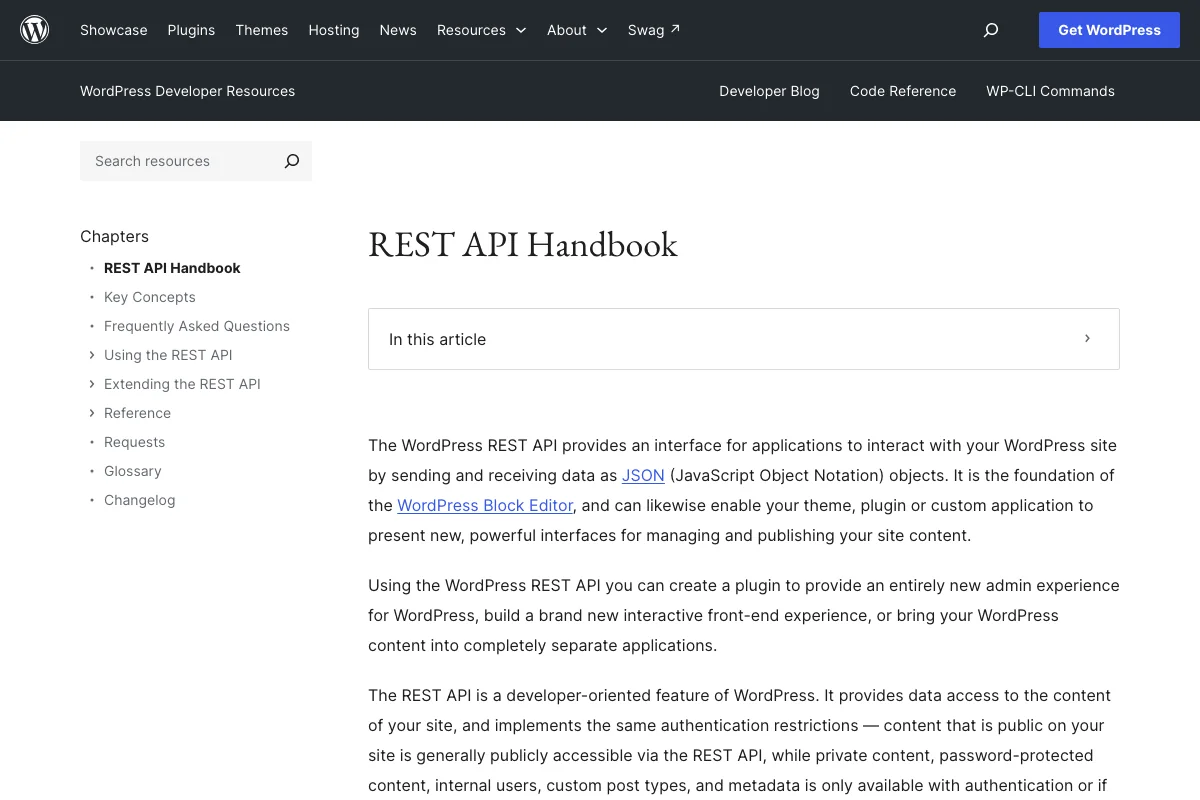Image resolution: width=1200 pixels, height=800 pixels.
Task: Open the Showcase menu item
Action: coord(114,30)
